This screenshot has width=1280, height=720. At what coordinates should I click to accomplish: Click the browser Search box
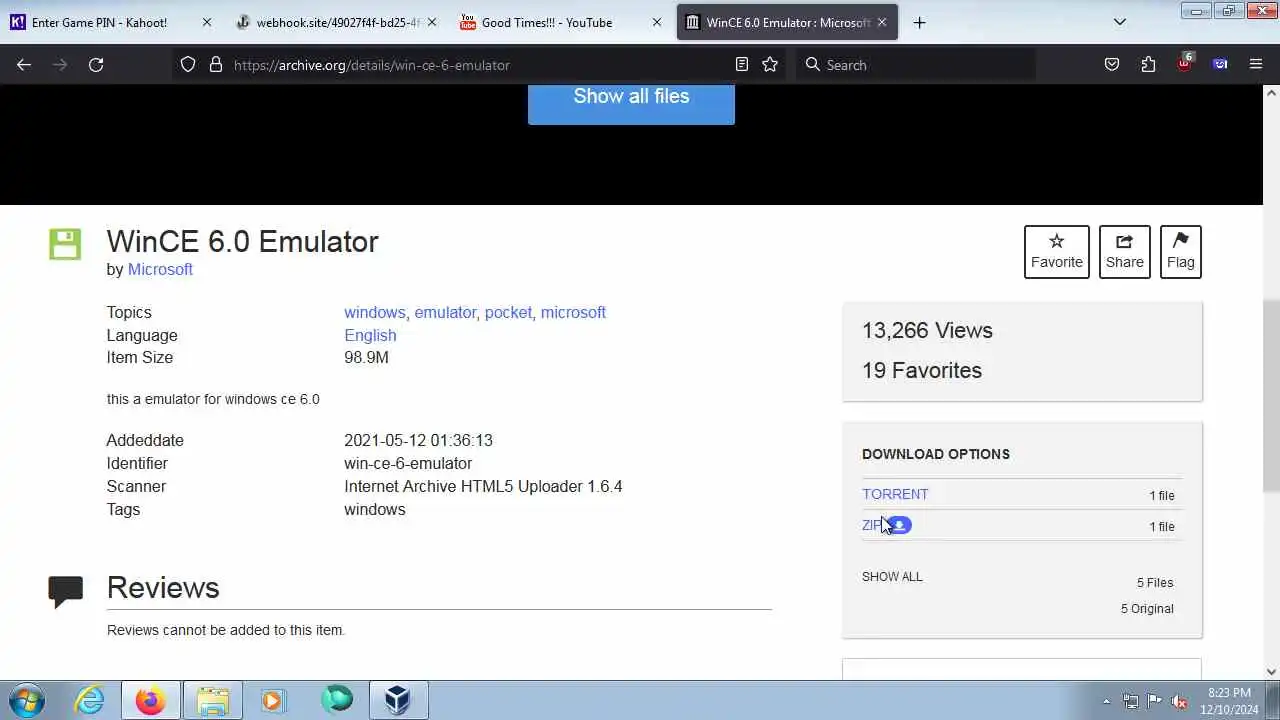915,65
